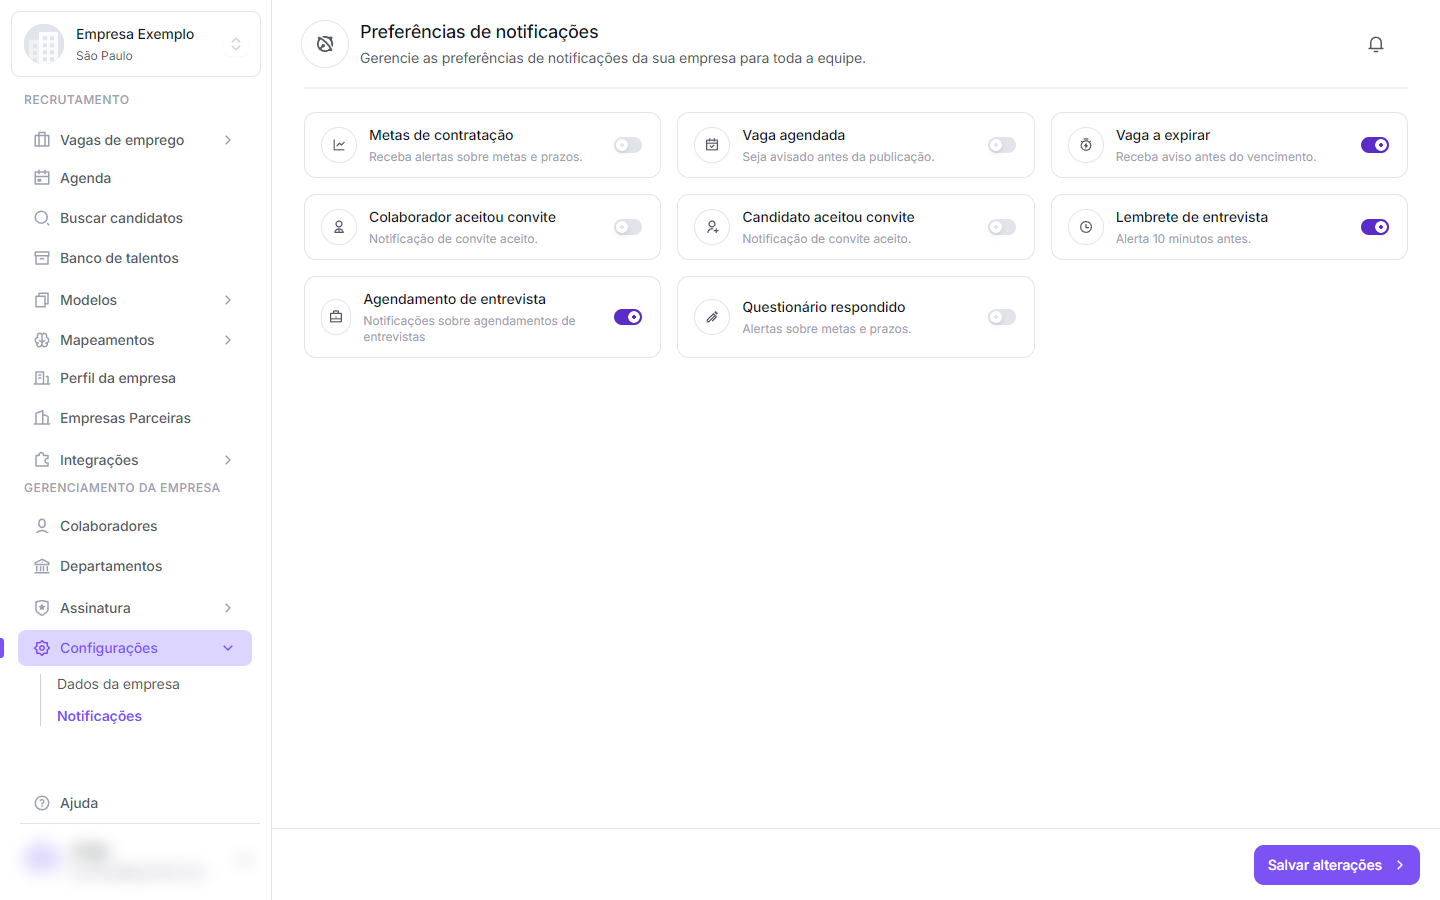Open the Empresa Exemplo company switcher

[x=136, y=44]
